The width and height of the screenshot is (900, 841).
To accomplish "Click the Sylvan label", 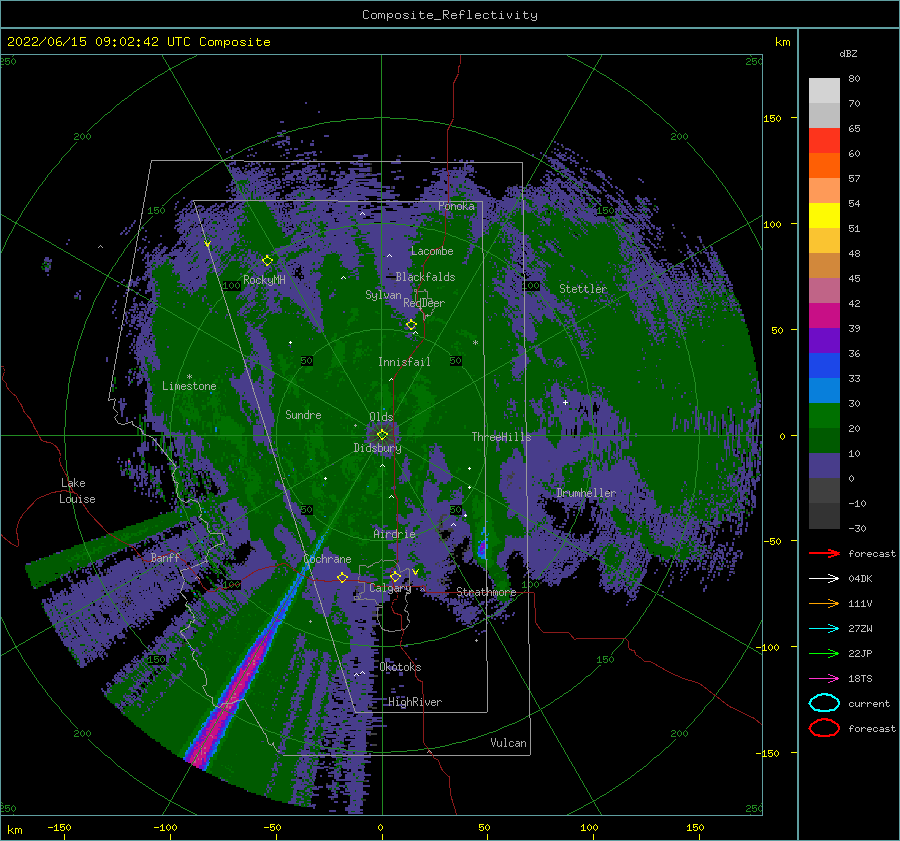I will tap(383, 295).
